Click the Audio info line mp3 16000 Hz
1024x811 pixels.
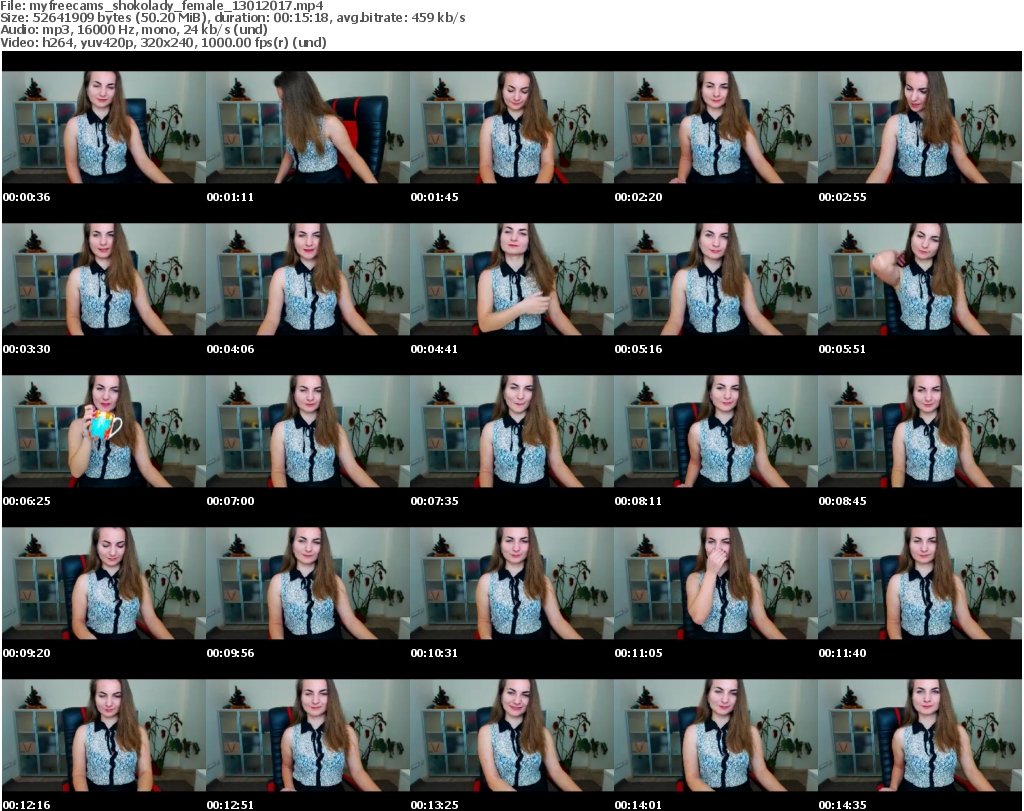tap(134, 30)
